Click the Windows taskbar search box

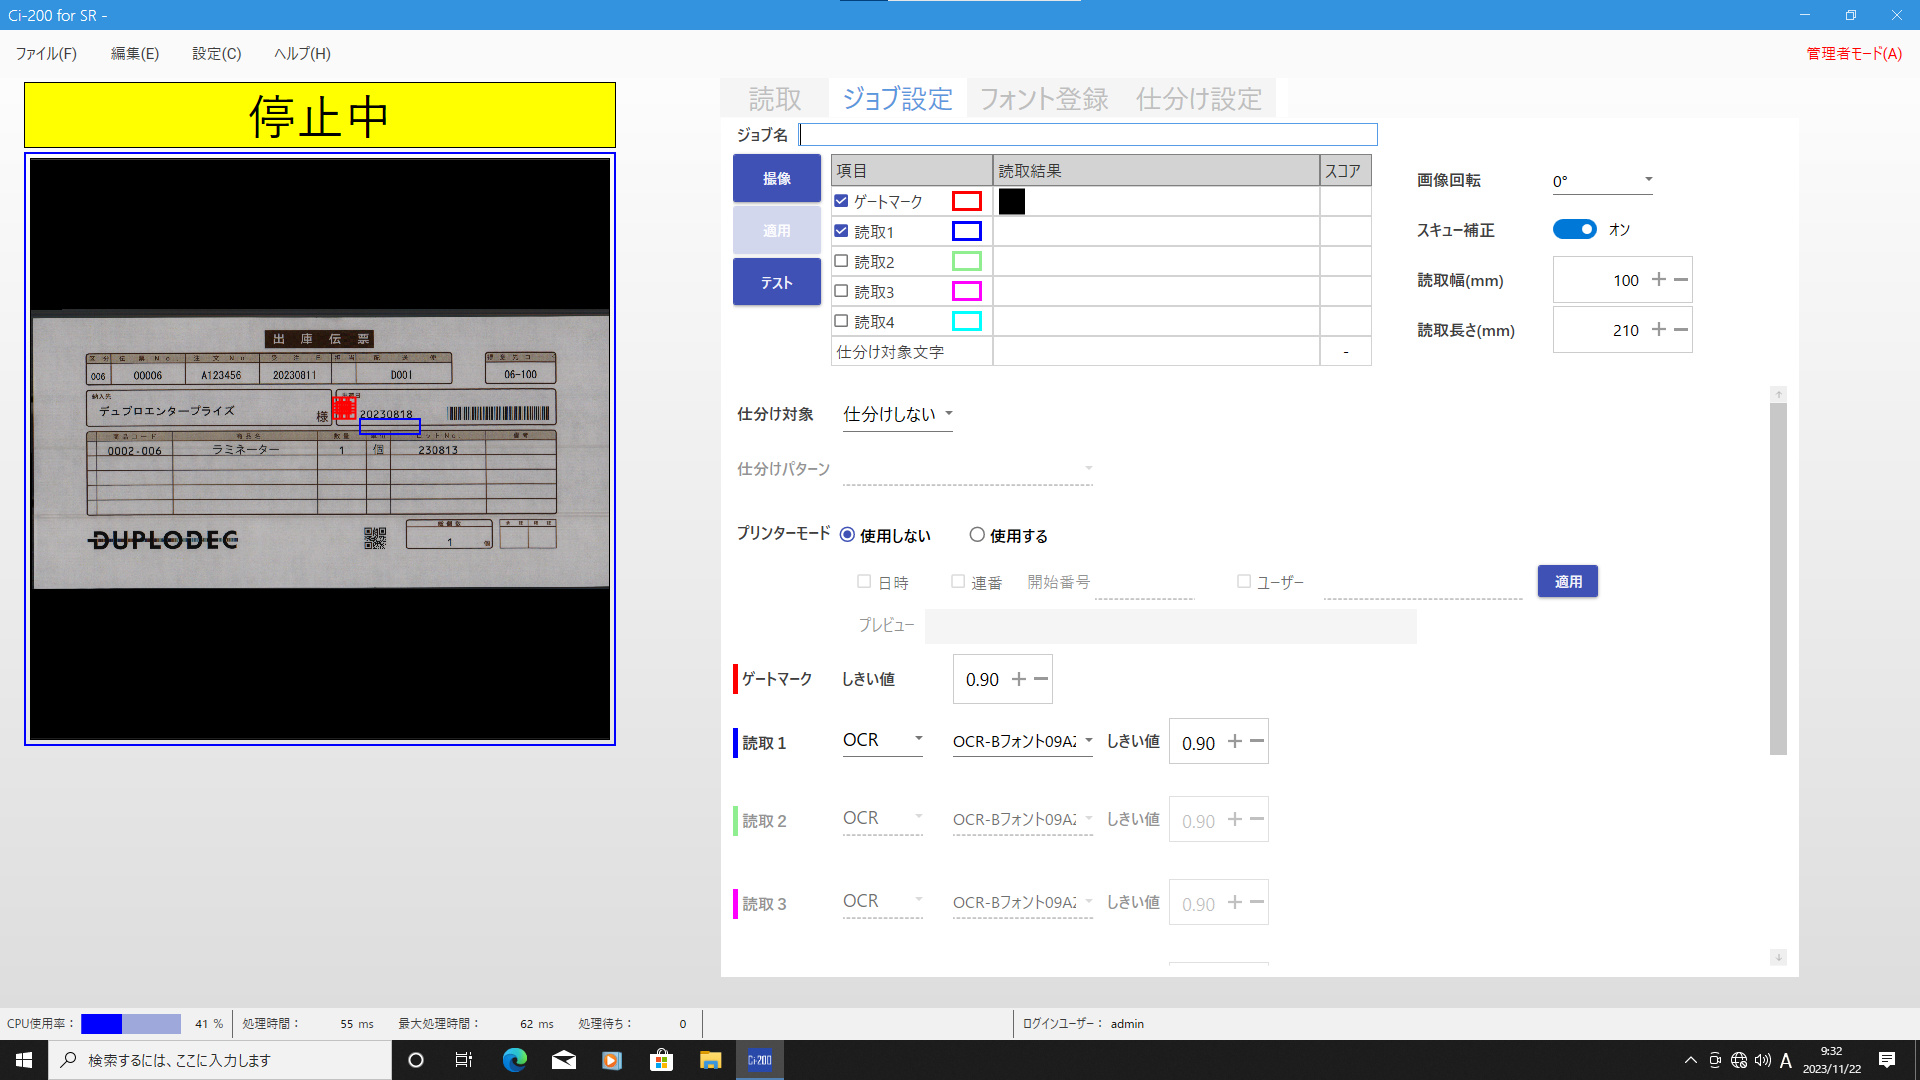(x=220, y=1060)
